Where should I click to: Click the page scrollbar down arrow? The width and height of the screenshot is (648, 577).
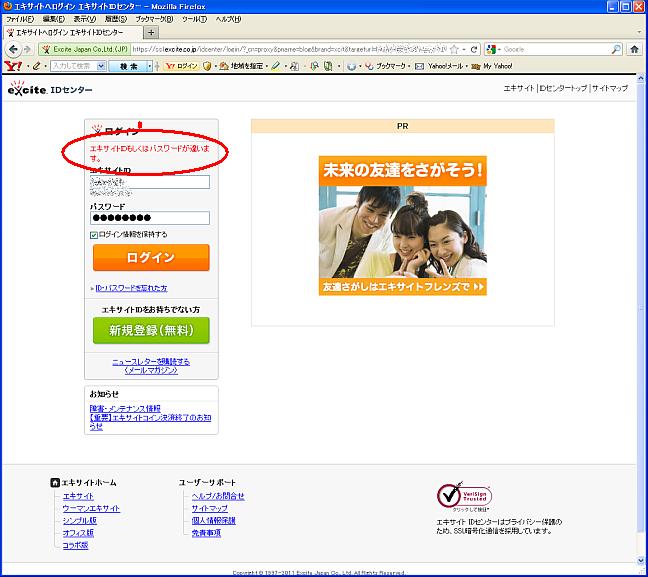tap(641, 560)
